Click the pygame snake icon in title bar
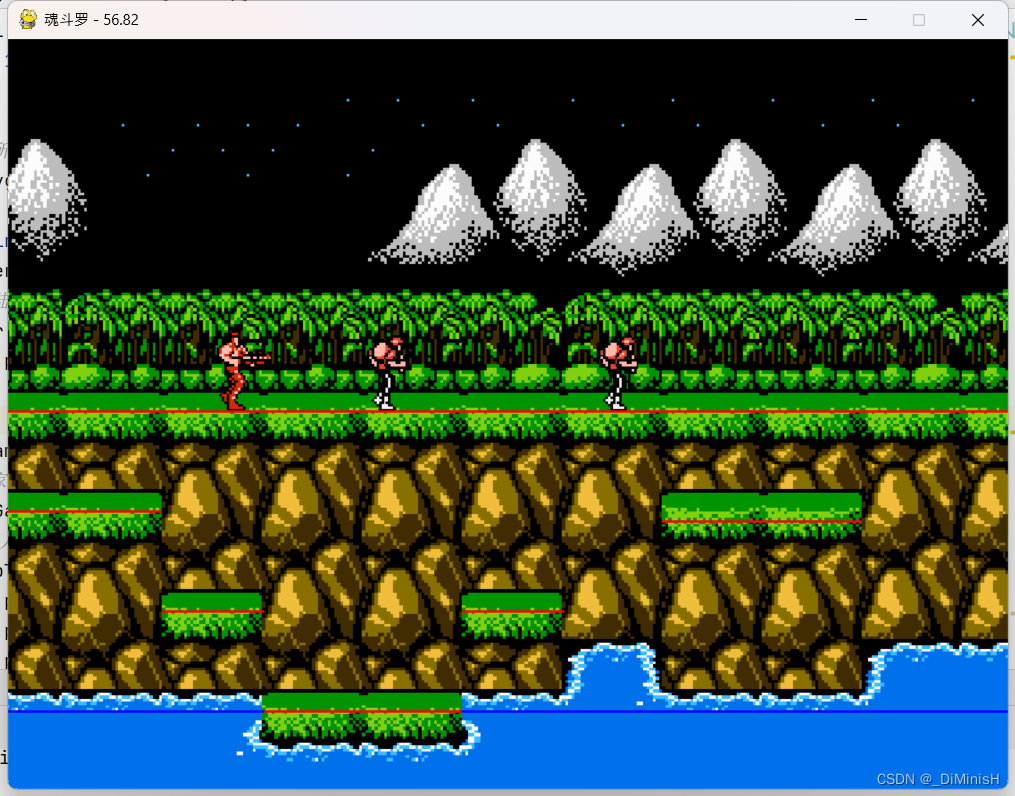The image size is (1015, 796). tap(27, 19)
